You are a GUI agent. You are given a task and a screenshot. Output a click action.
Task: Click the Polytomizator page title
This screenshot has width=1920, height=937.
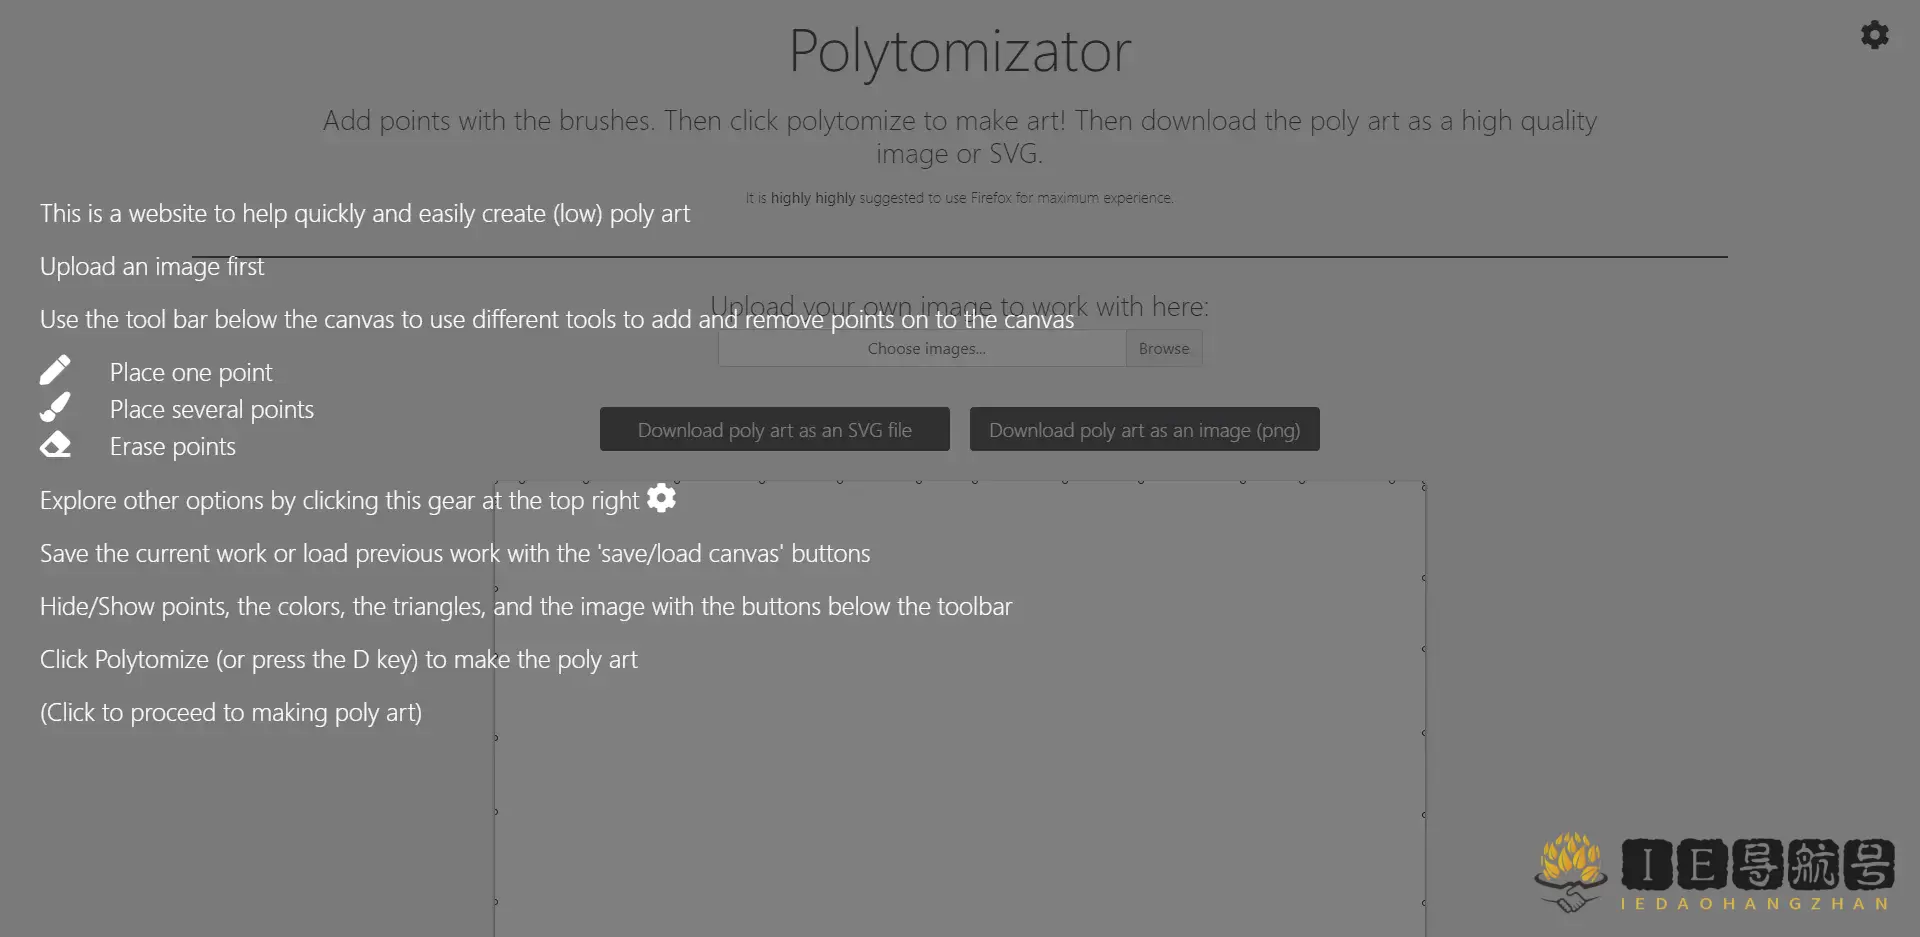959,51
